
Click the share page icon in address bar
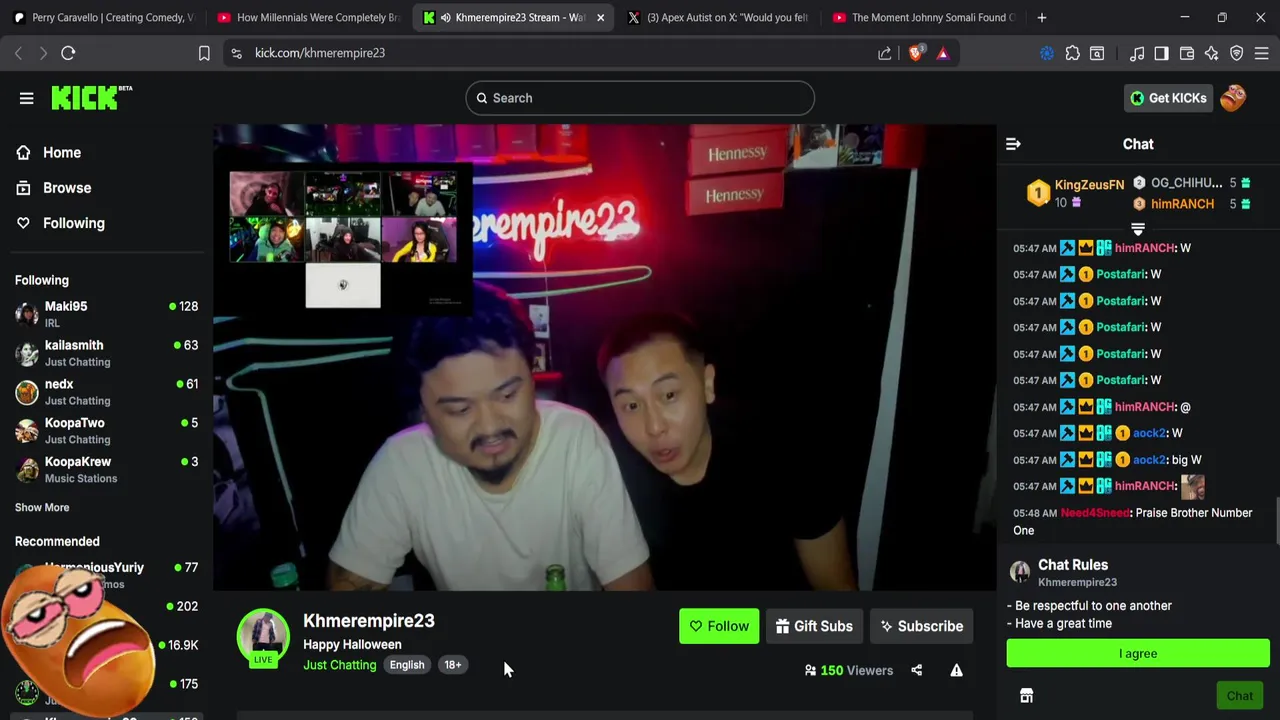click(885, 53)
